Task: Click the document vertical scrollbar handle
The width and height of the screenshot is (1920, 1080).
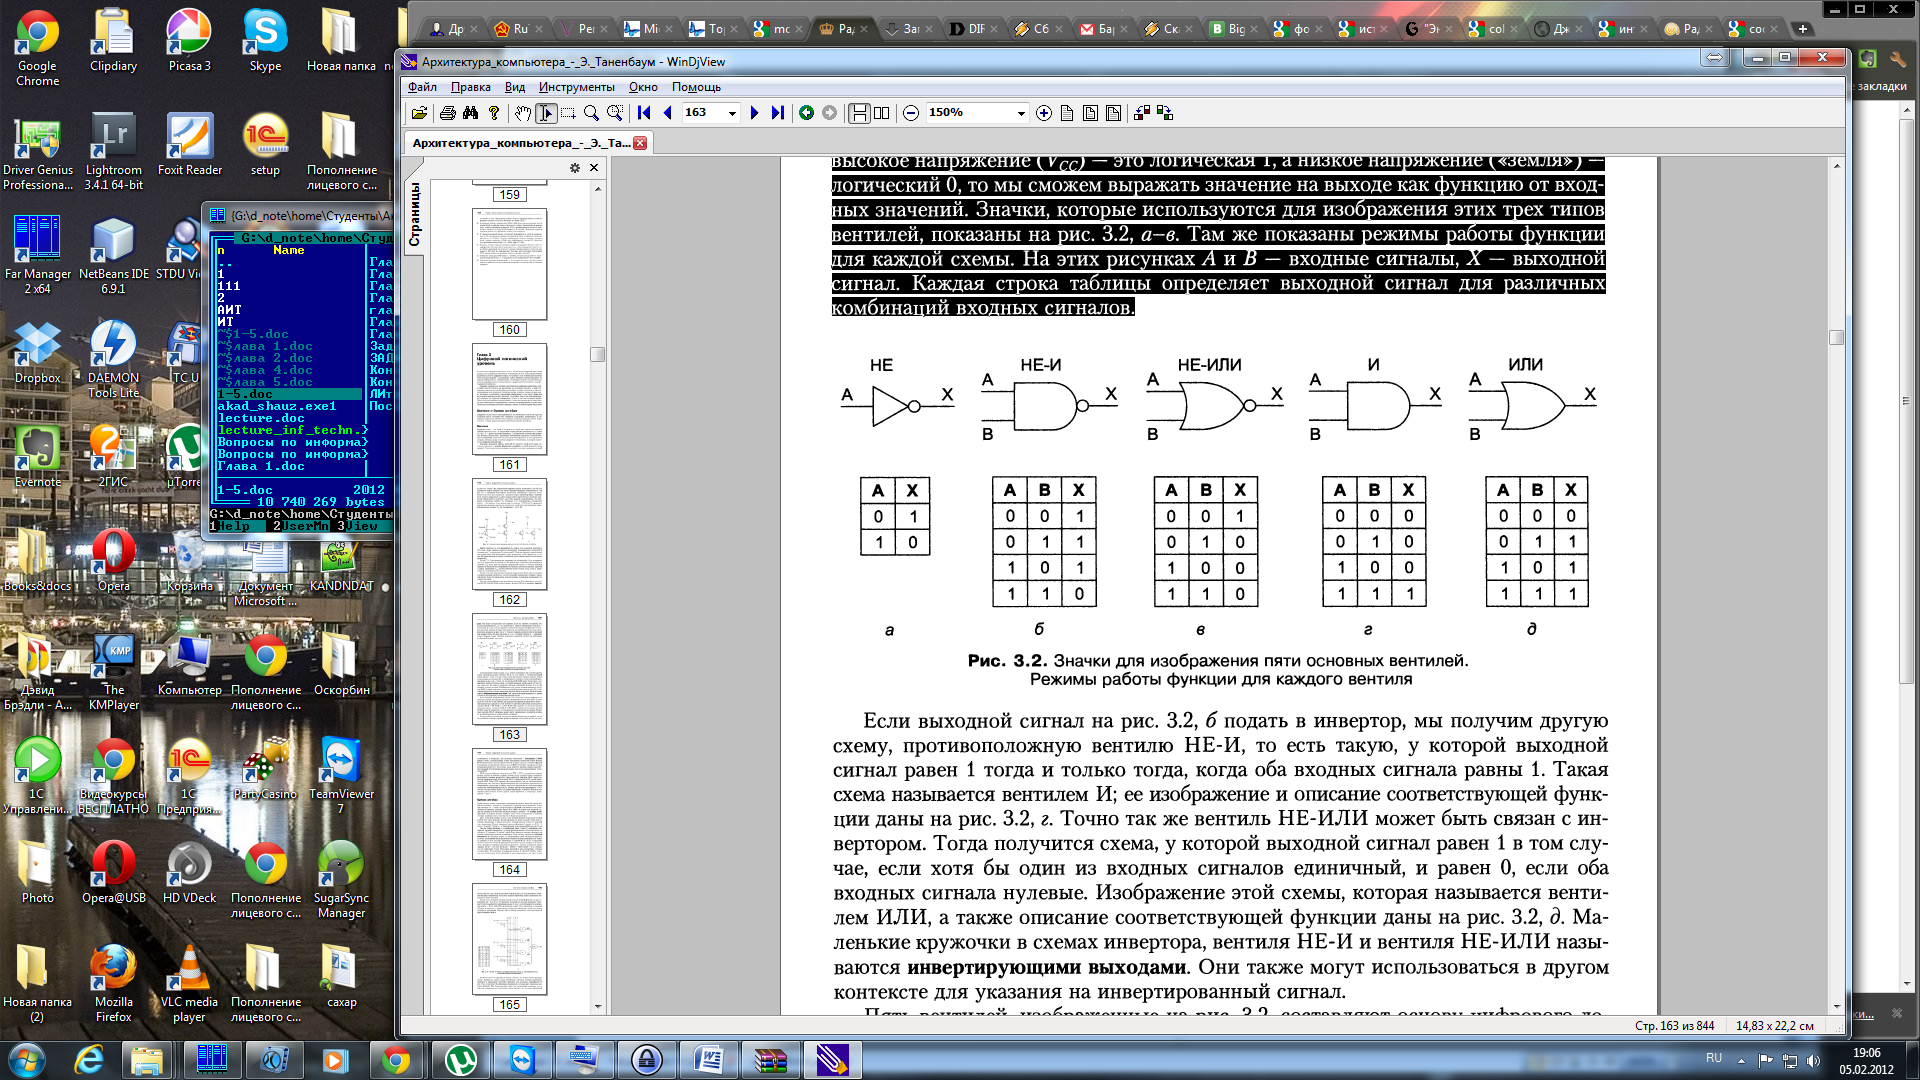Action: (1837, 338)
